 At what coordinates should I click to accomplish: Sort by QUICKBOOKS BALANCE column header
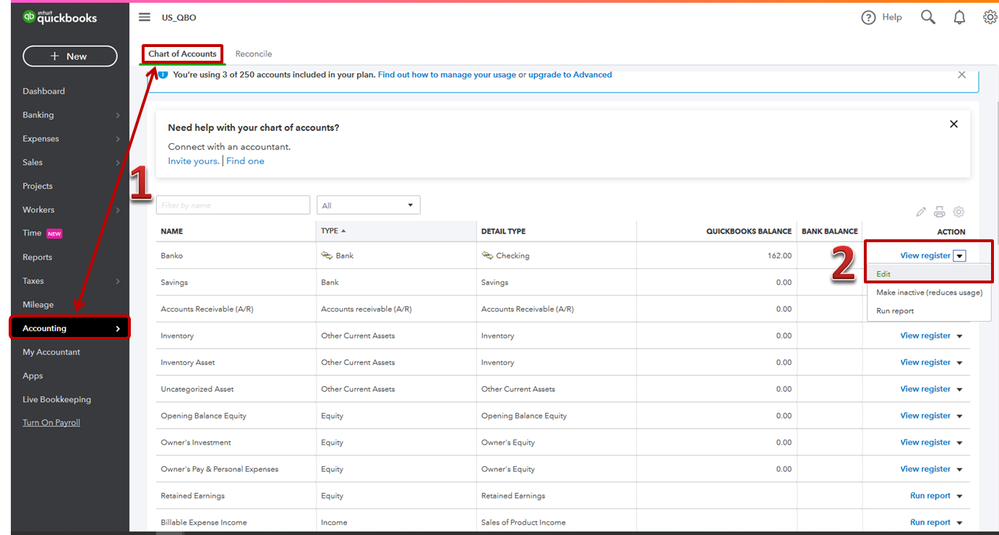749,231
